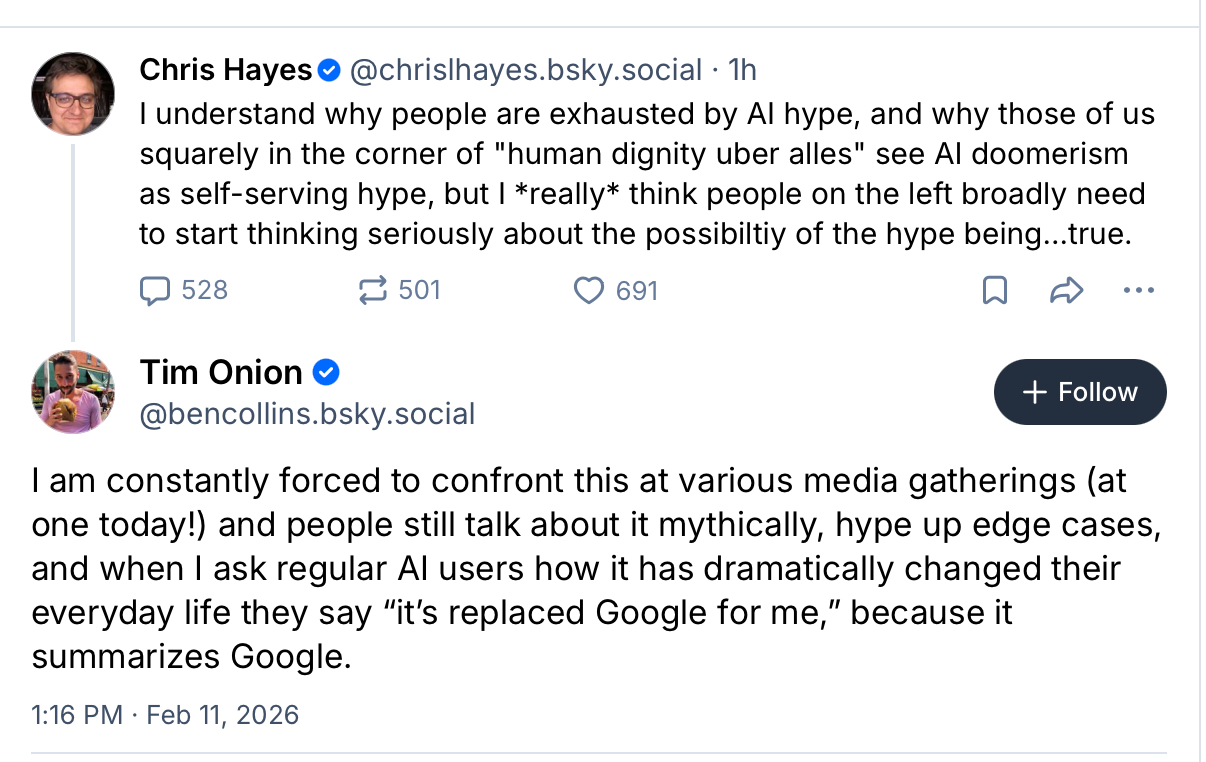Like the post with the heart icon
This screenshot has height=762, width=1206.
[589, 290]
